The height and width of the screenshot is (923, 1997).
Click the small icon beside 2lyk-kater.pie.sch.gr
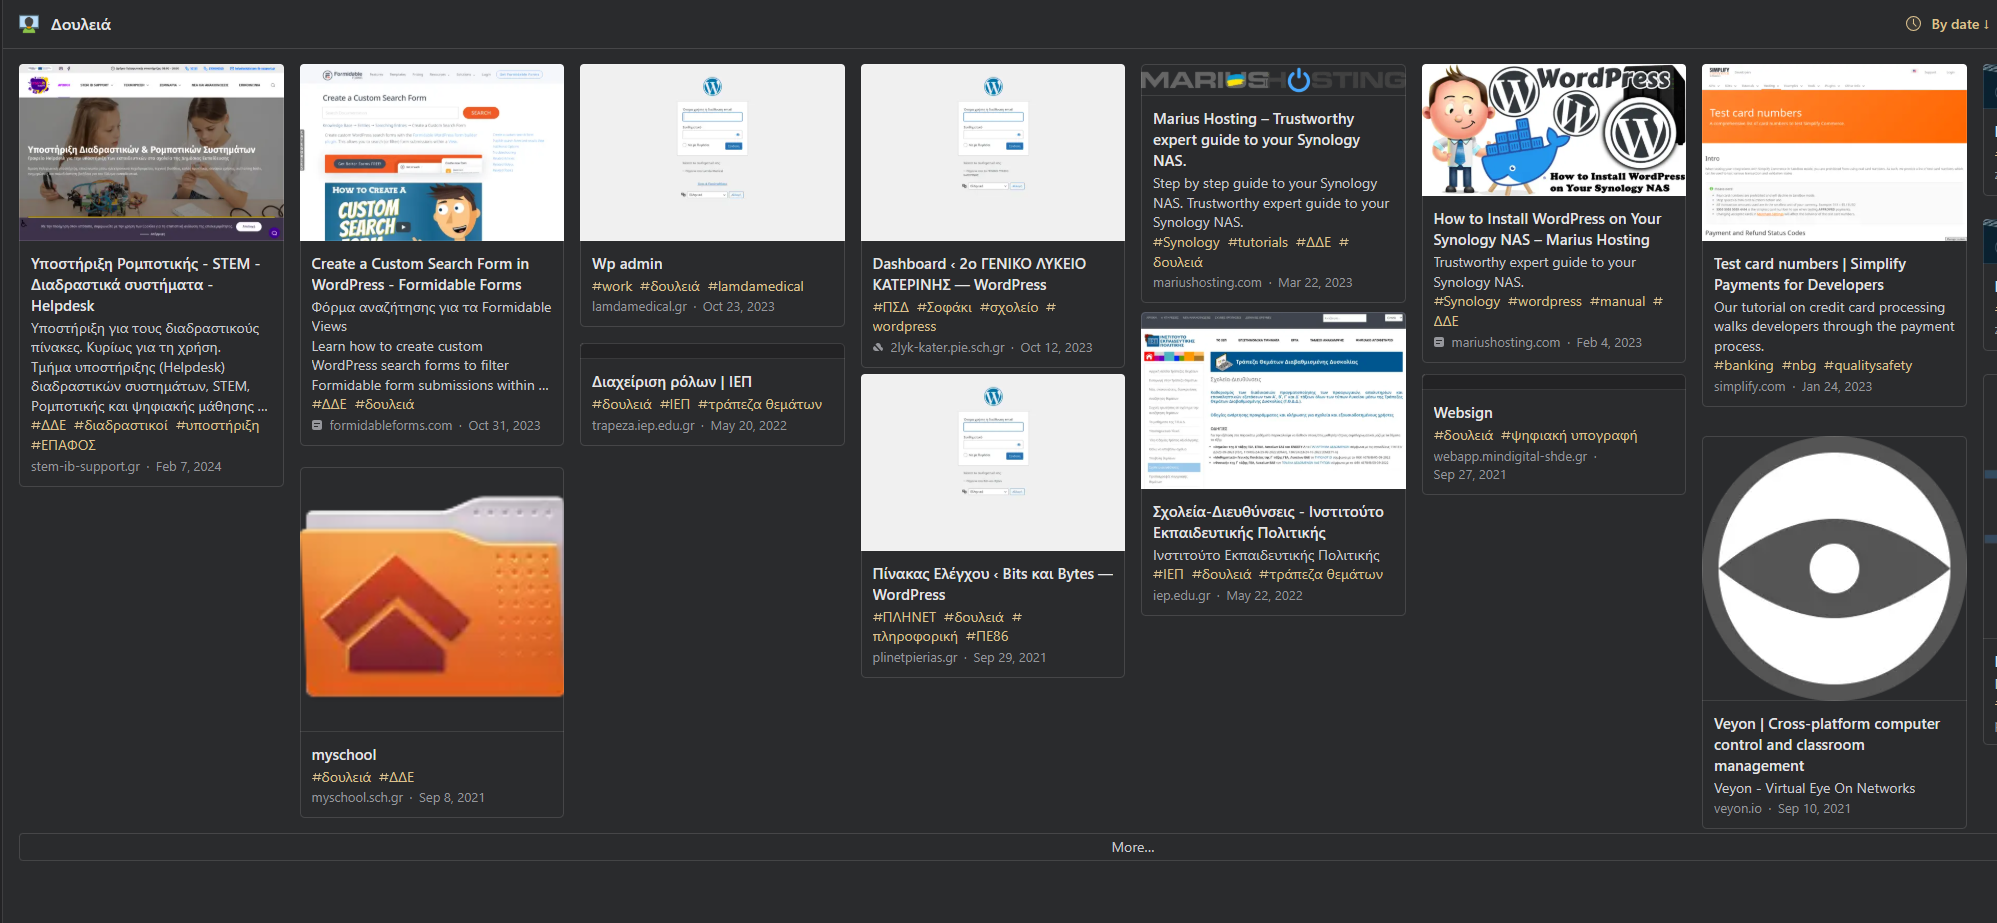tap(878, 347)
